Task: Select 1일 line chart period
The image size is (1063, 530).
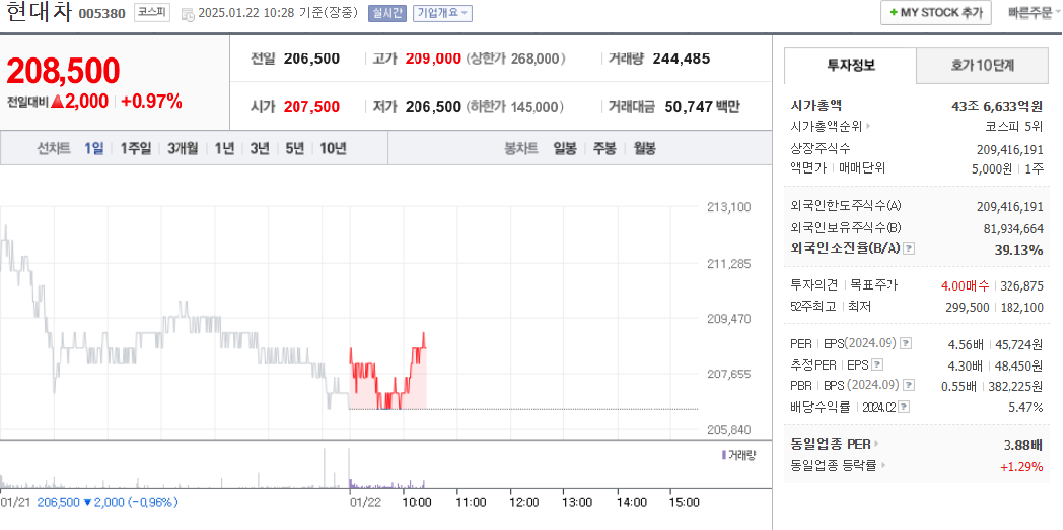Action: (94, 148)
